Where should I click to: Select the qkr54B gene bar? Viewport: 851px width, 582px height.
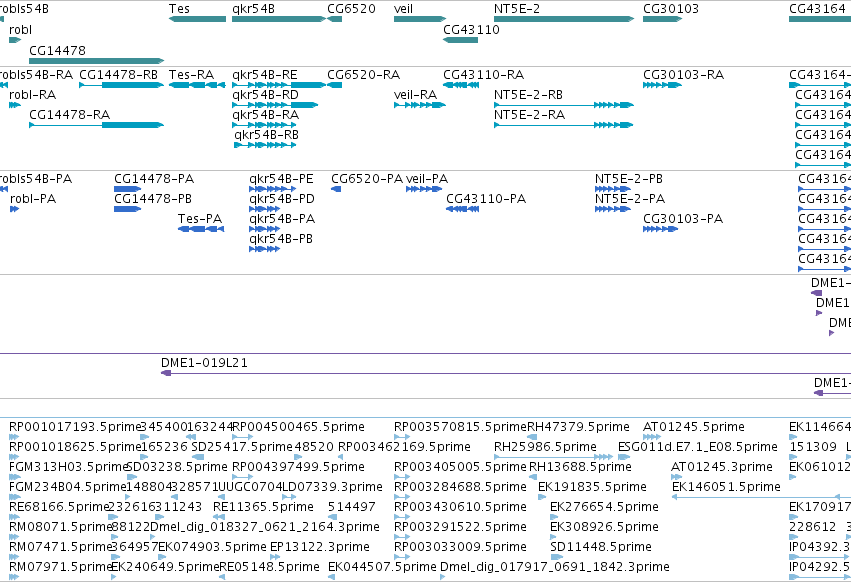278,19
